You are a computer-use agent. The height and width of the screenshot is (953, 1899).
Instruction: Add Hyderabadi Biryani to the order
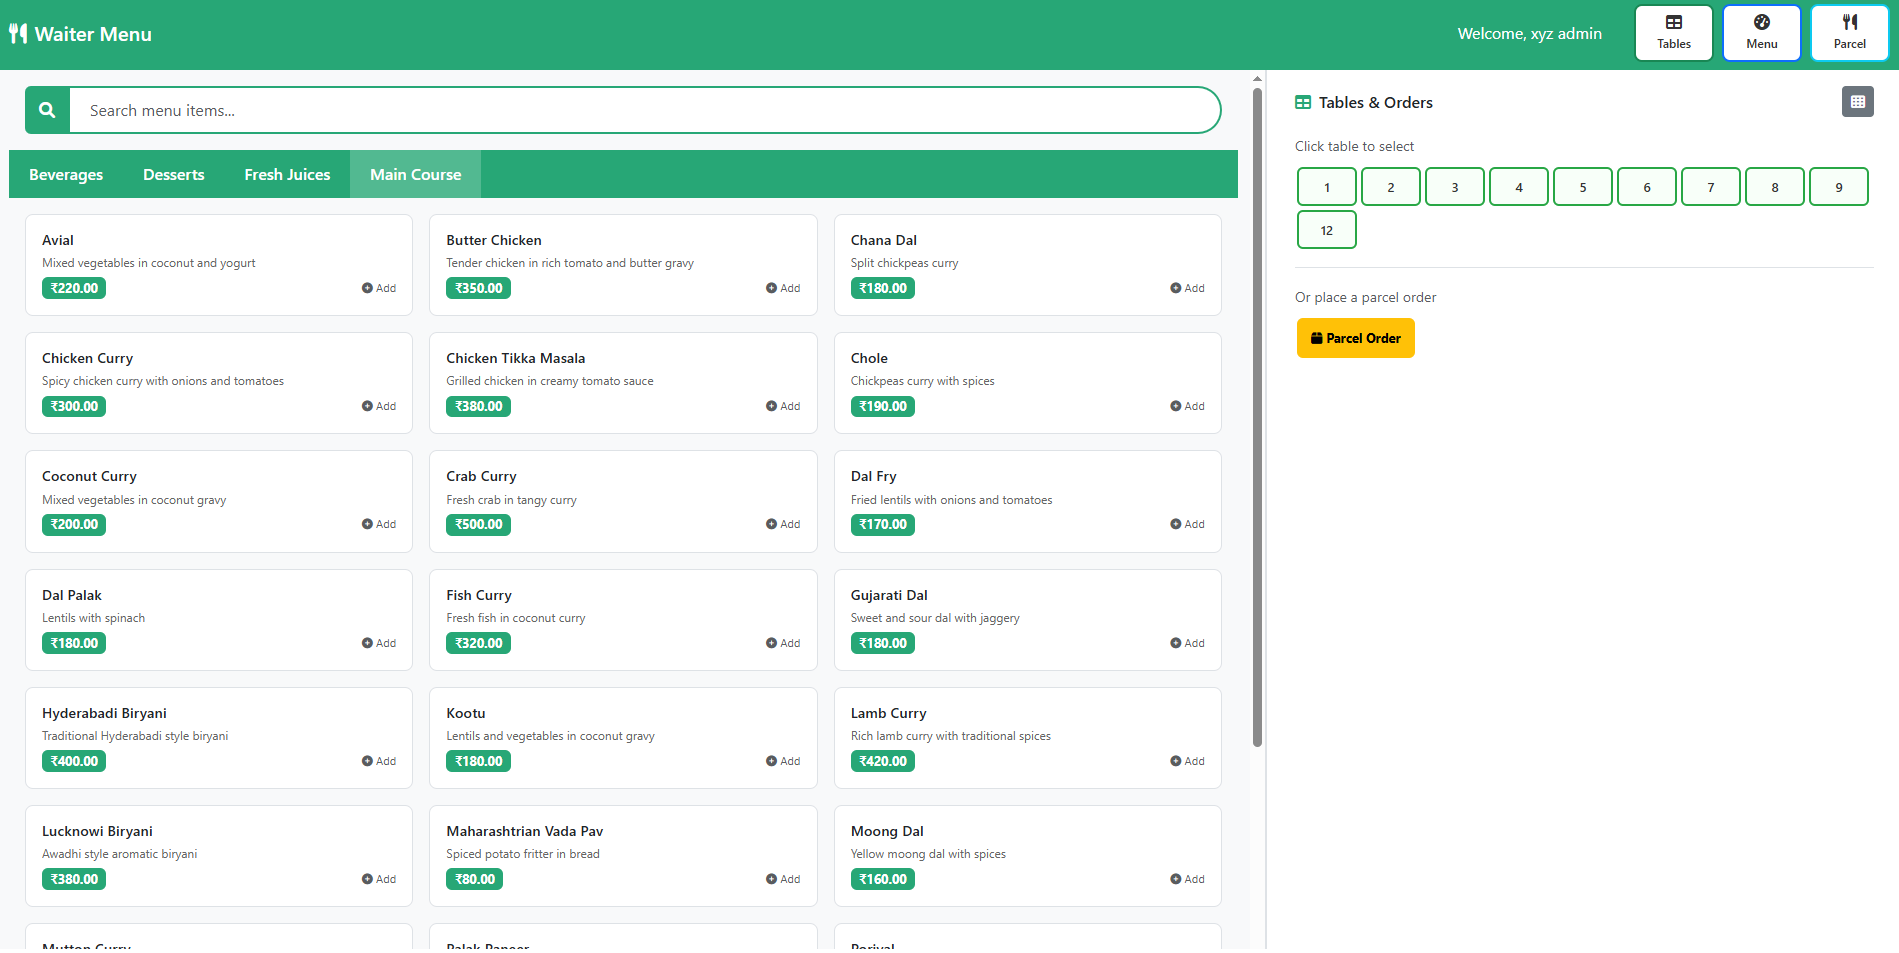pos(380,761)
